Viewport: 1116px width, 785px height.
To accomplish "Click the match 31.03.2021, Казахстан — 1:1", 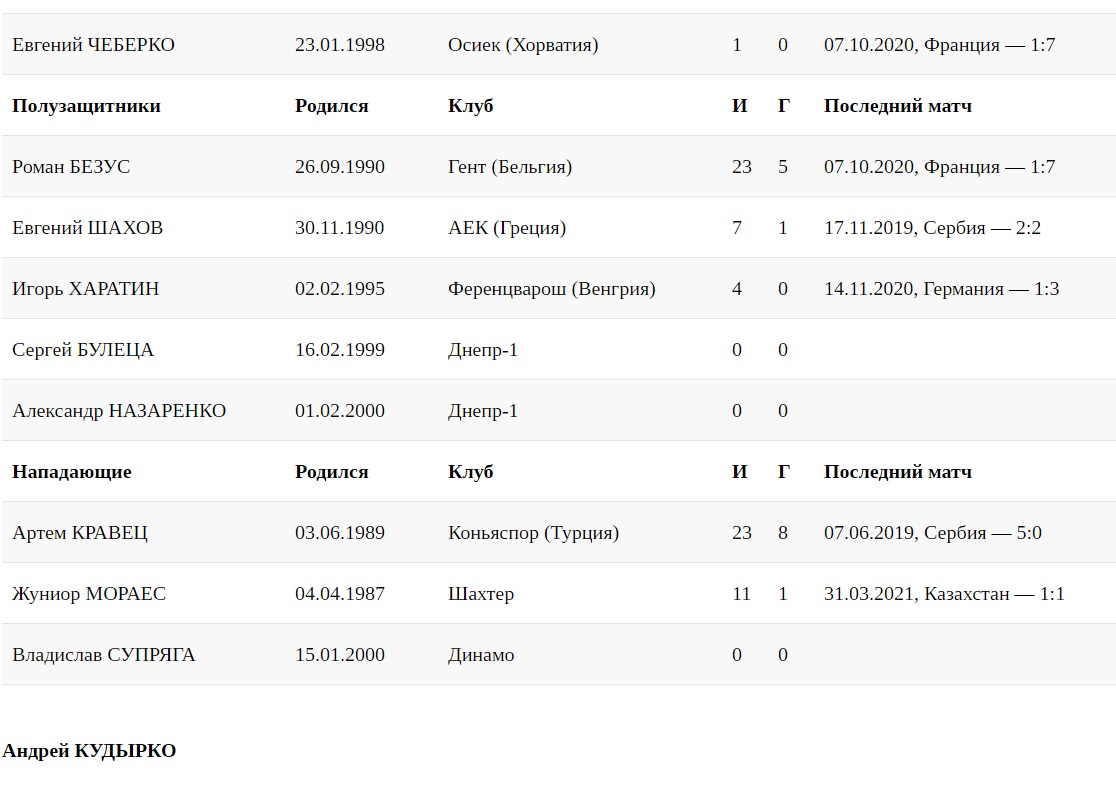I will (944, 594).
